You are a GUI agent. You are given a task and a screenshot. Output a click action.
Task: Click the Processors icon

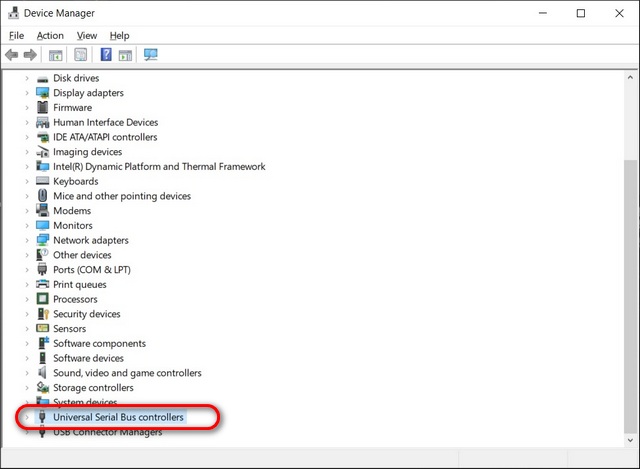click(42, 299)
